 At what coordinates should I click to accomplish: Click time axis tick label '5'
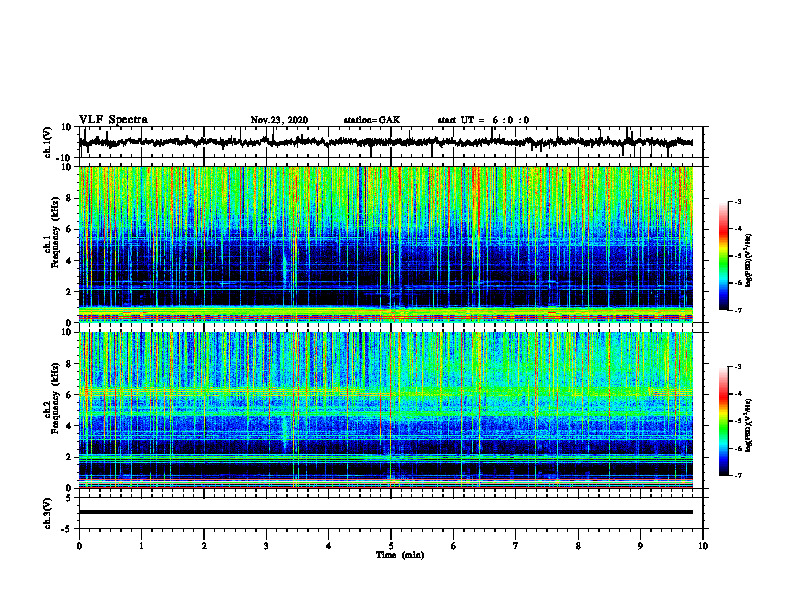[x=391, y=546]
